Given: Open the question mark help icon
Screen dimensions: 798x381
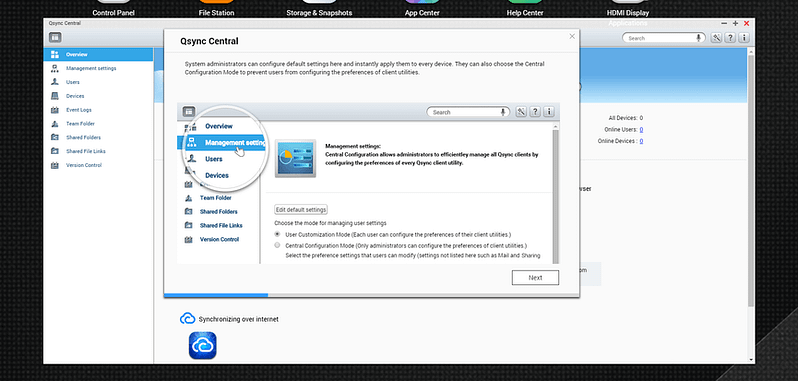Looking at the screenshot, I should [730, 38].
